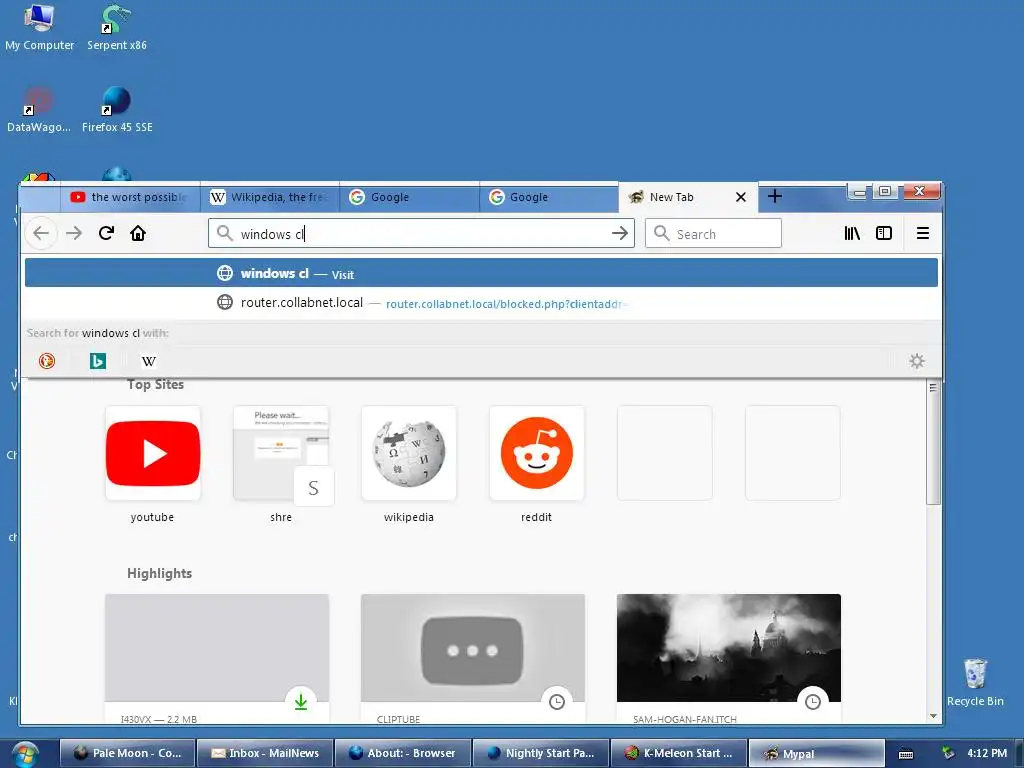Open search settings gear icon
This screenshot has width=1024, height=768.
[x=917, y=360]
